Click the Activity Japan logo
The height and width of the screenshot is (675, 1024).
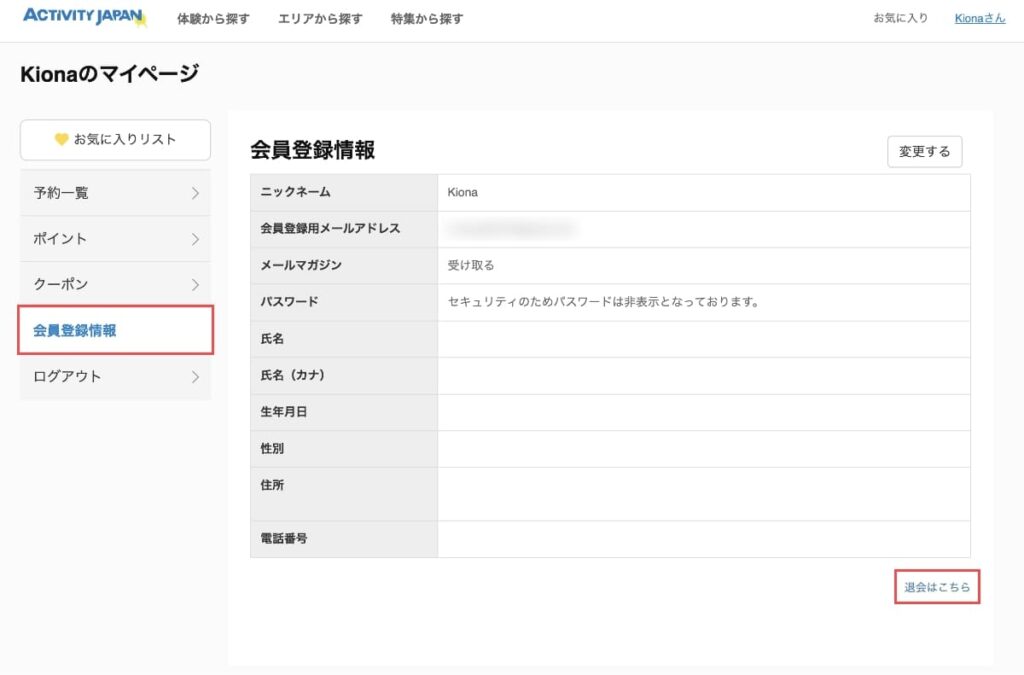click(84, 18)
